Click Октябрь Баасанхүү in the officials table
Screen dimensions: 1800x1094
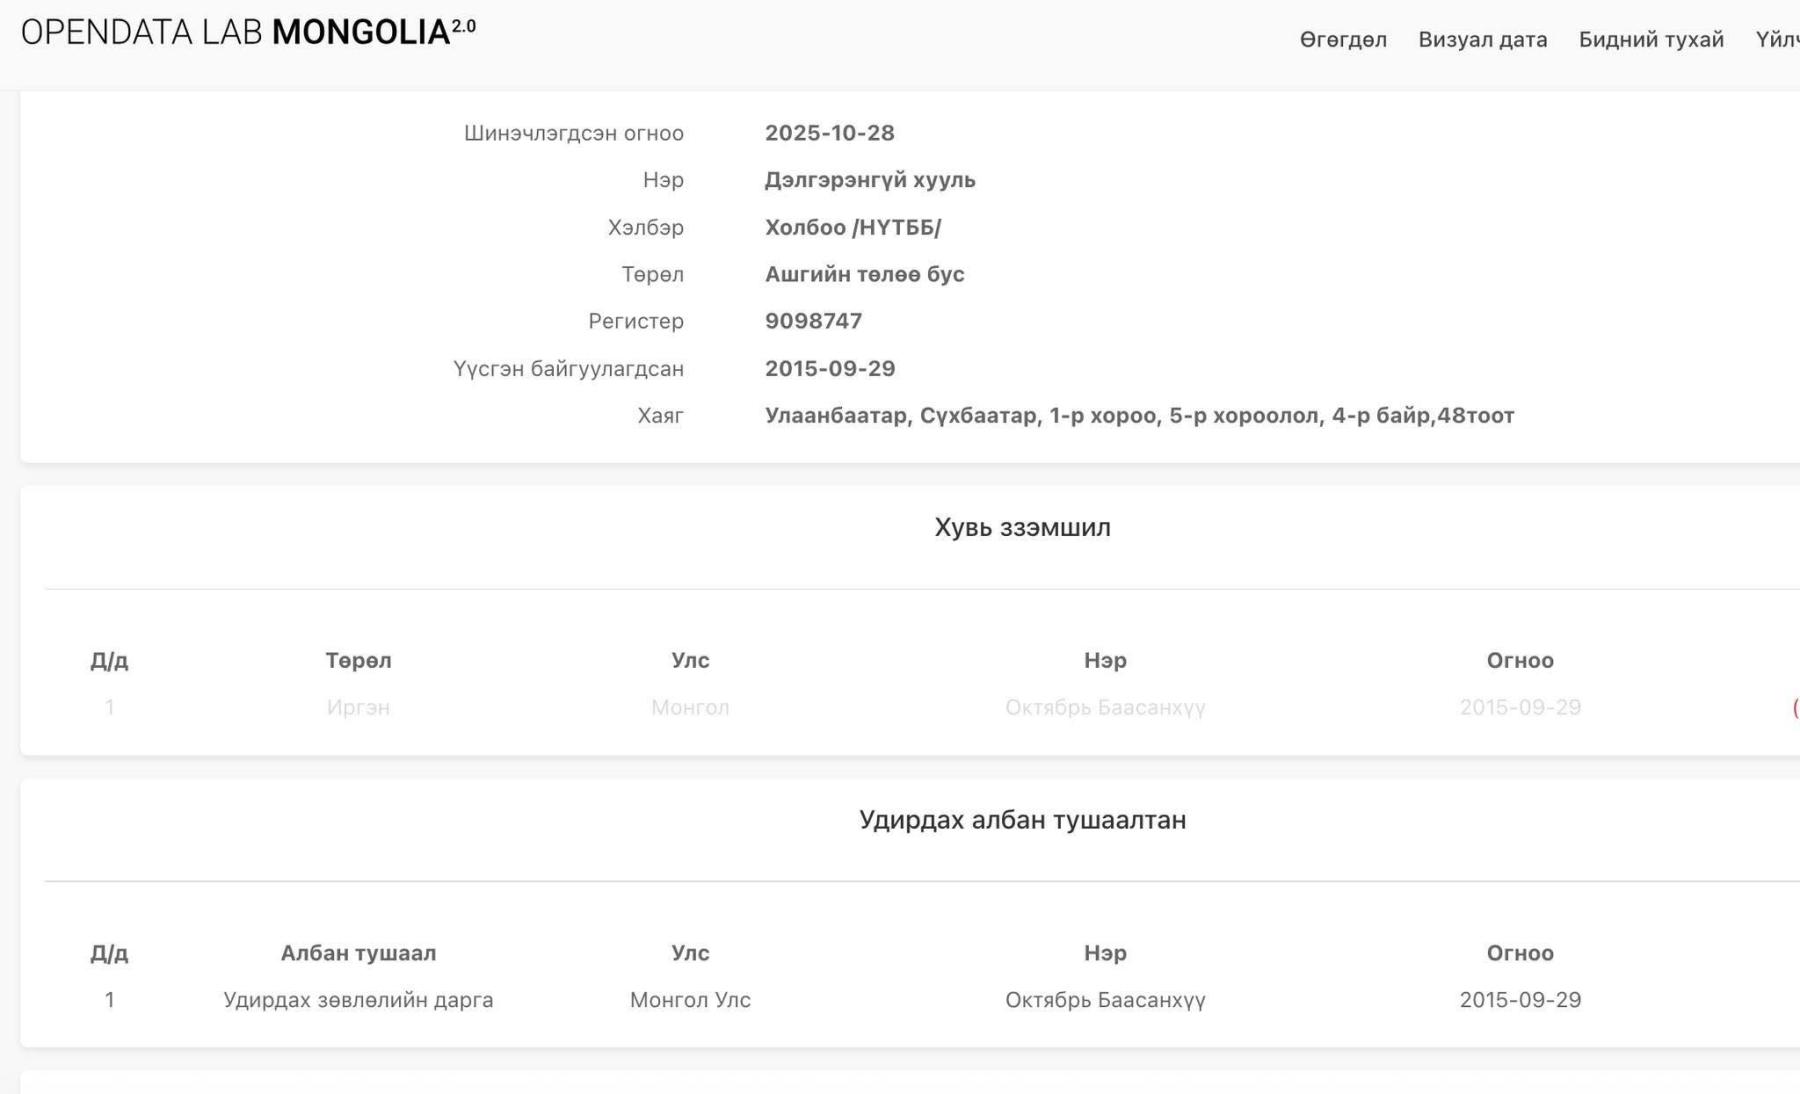pos(1104,1000)
